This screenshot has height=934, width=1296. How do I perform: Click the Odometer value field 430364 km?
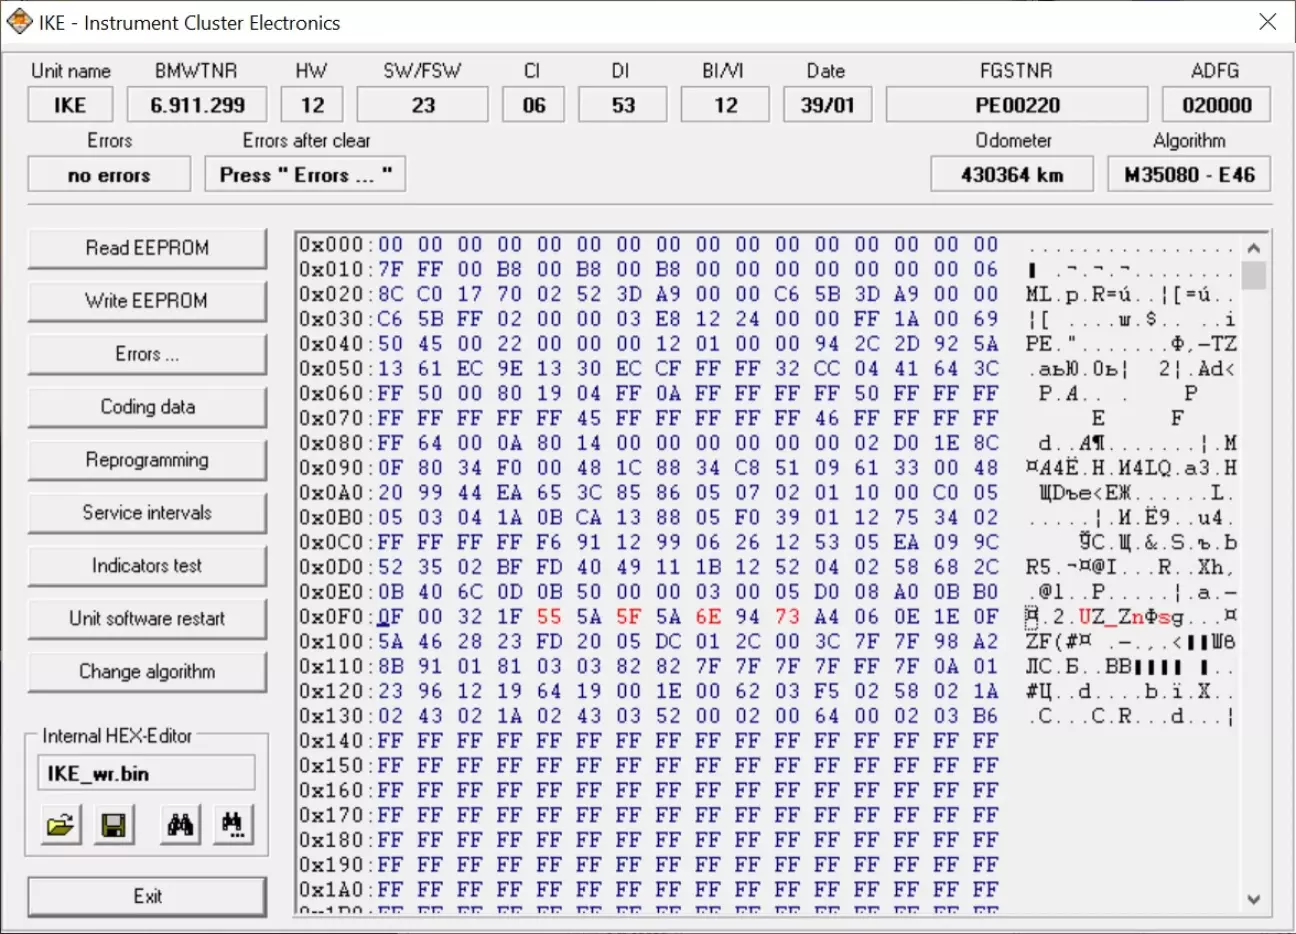pos(1012,175)
